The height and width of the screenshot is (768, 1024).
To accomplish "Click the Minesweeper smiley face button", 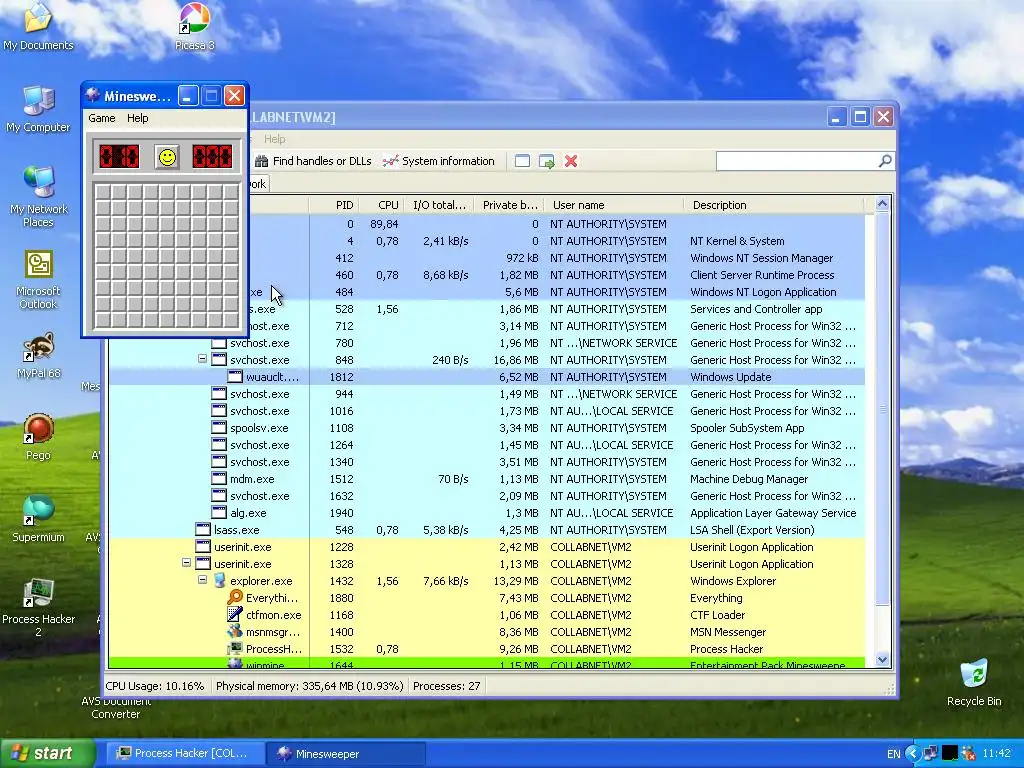I will 167,157.
